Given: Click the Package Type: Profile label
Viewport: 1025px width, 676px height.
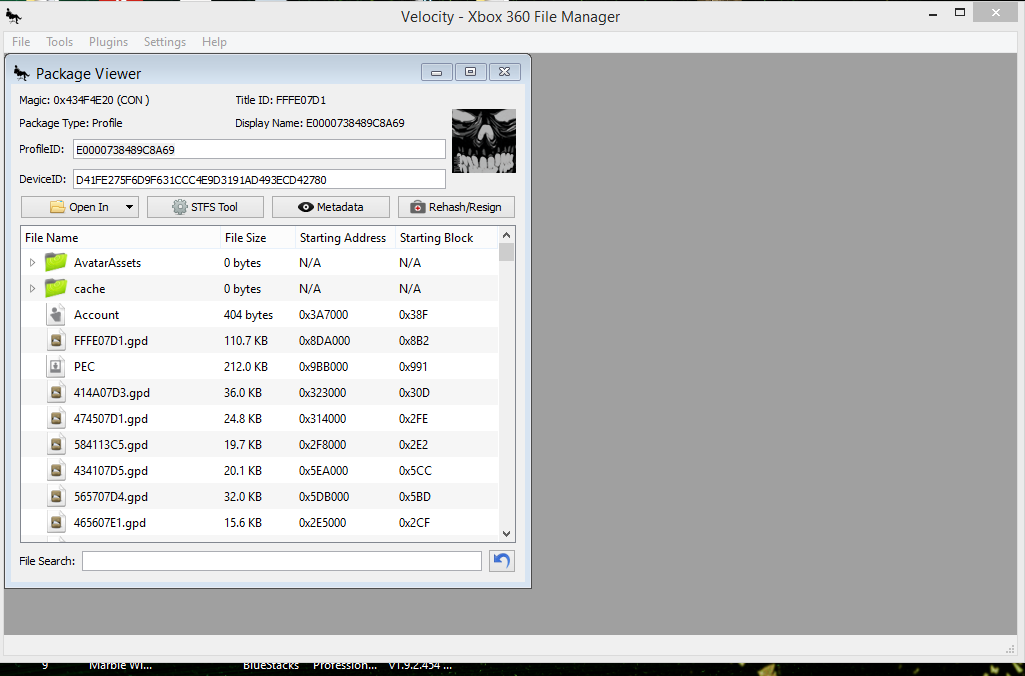Looking at the screenshot, I should (x=71, y=123).
